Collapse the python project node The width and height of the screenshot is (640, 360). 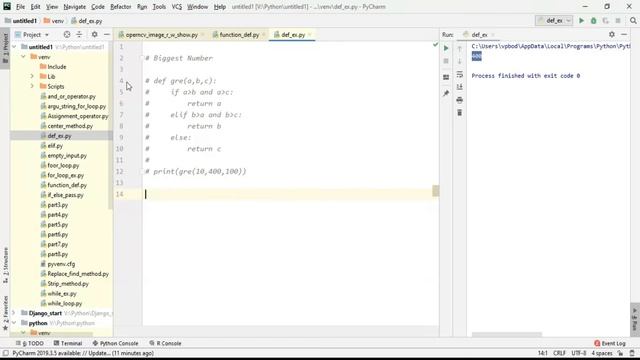14,323
